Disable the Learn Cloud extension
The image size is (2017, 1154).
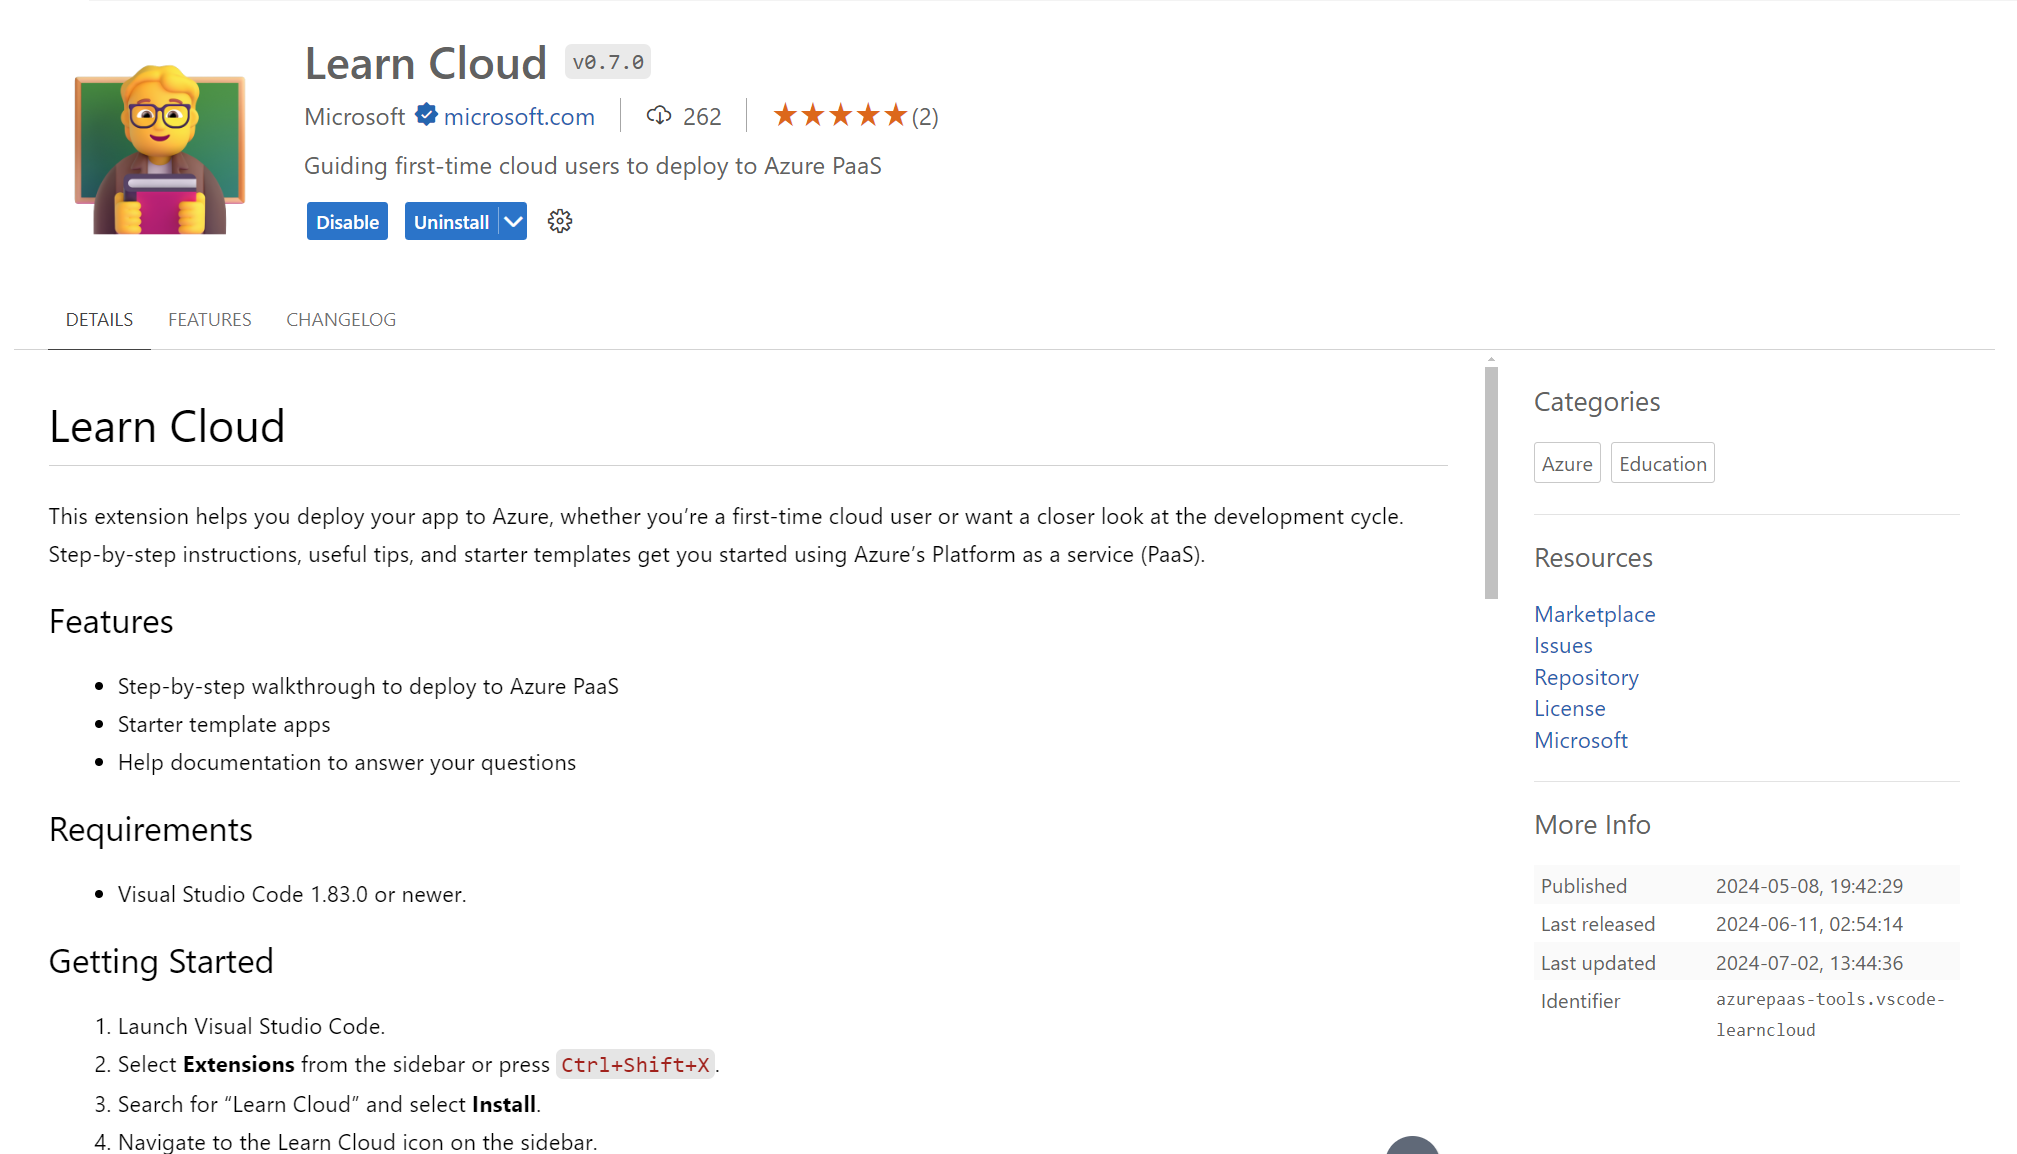coord(346,221)
